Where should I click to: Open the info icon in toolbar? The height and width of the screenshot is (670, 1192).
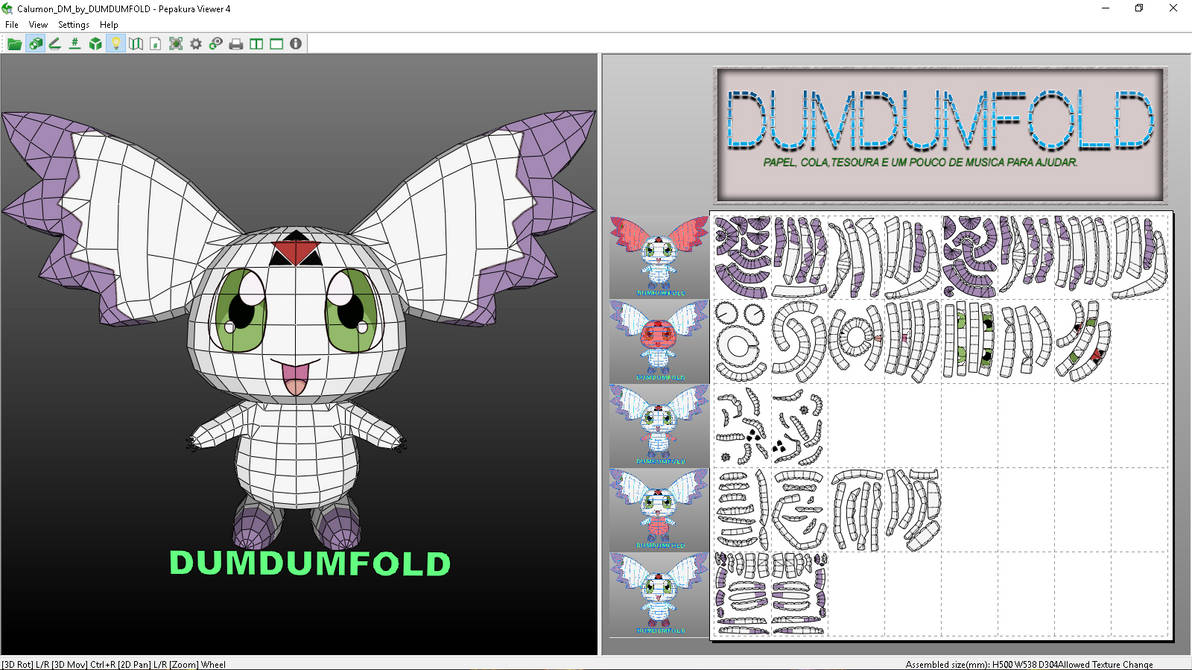[x=296, y=44]
